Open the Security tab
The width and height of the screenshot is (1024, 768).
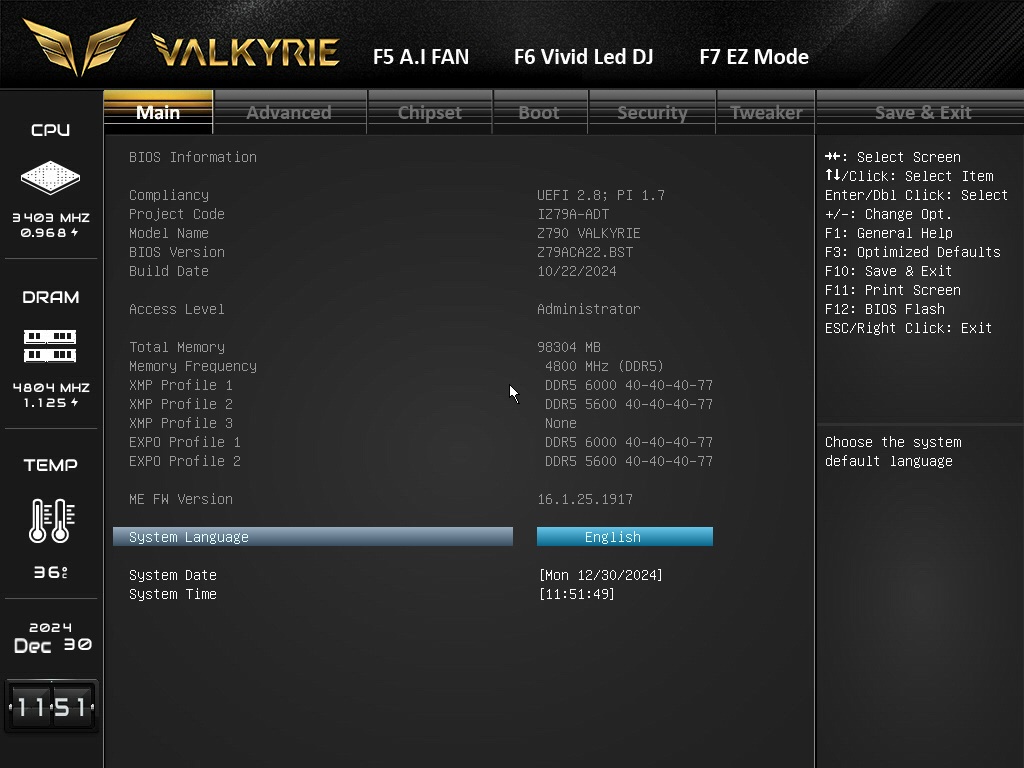tap(652, 112)
